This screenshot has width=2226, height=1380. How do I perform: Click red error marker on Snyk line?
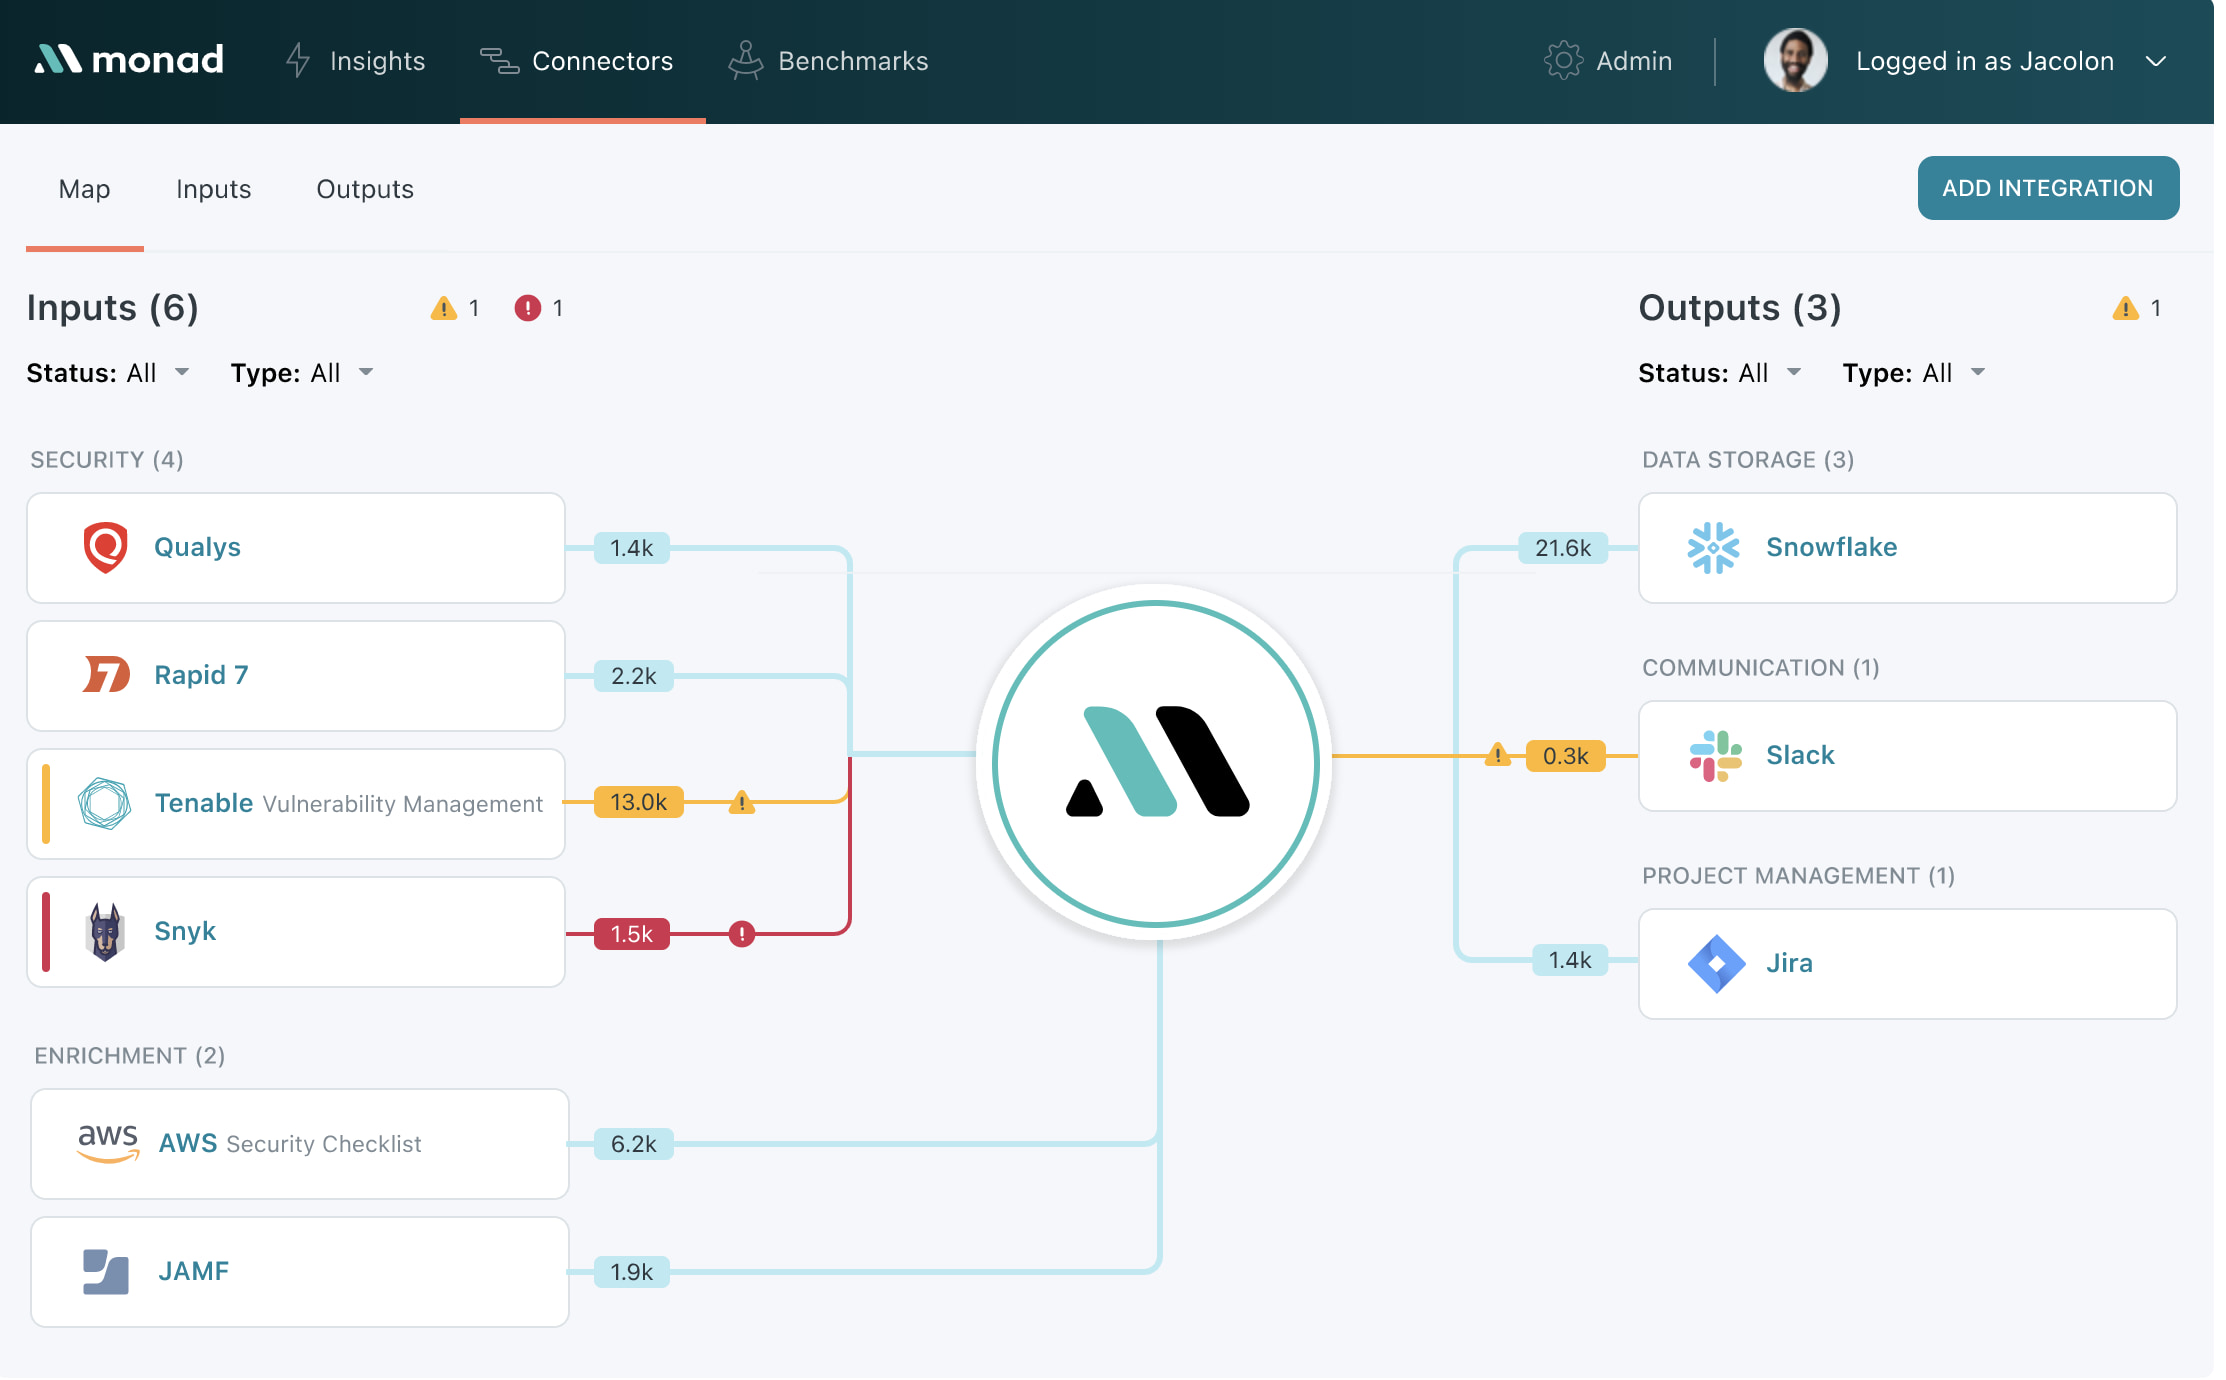(741, 934)
